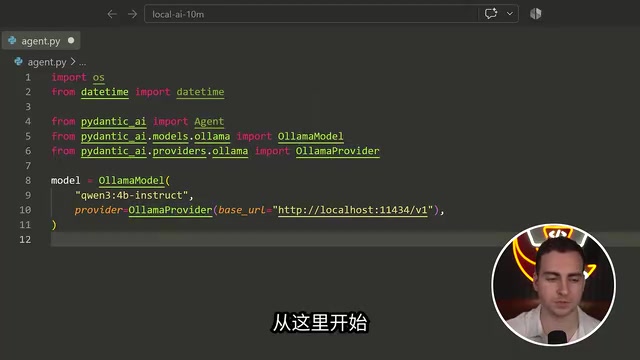Screen dimensions: 640x360
Task: Click 'Agent' import on line 4
Action: (x=209, y=121)
